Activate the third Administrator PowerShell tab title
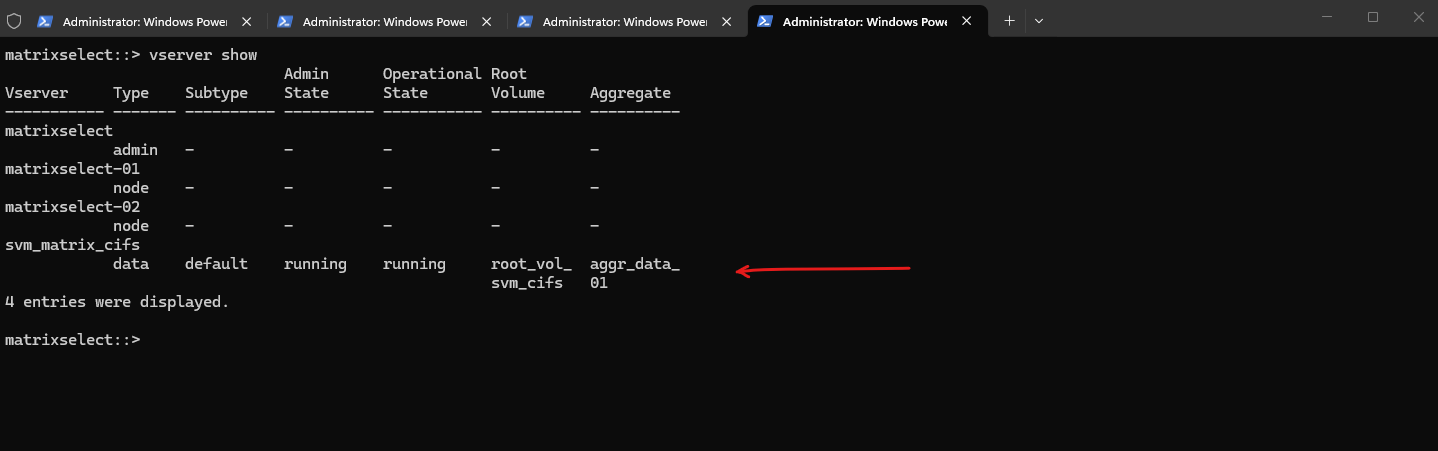 point(624,21)
